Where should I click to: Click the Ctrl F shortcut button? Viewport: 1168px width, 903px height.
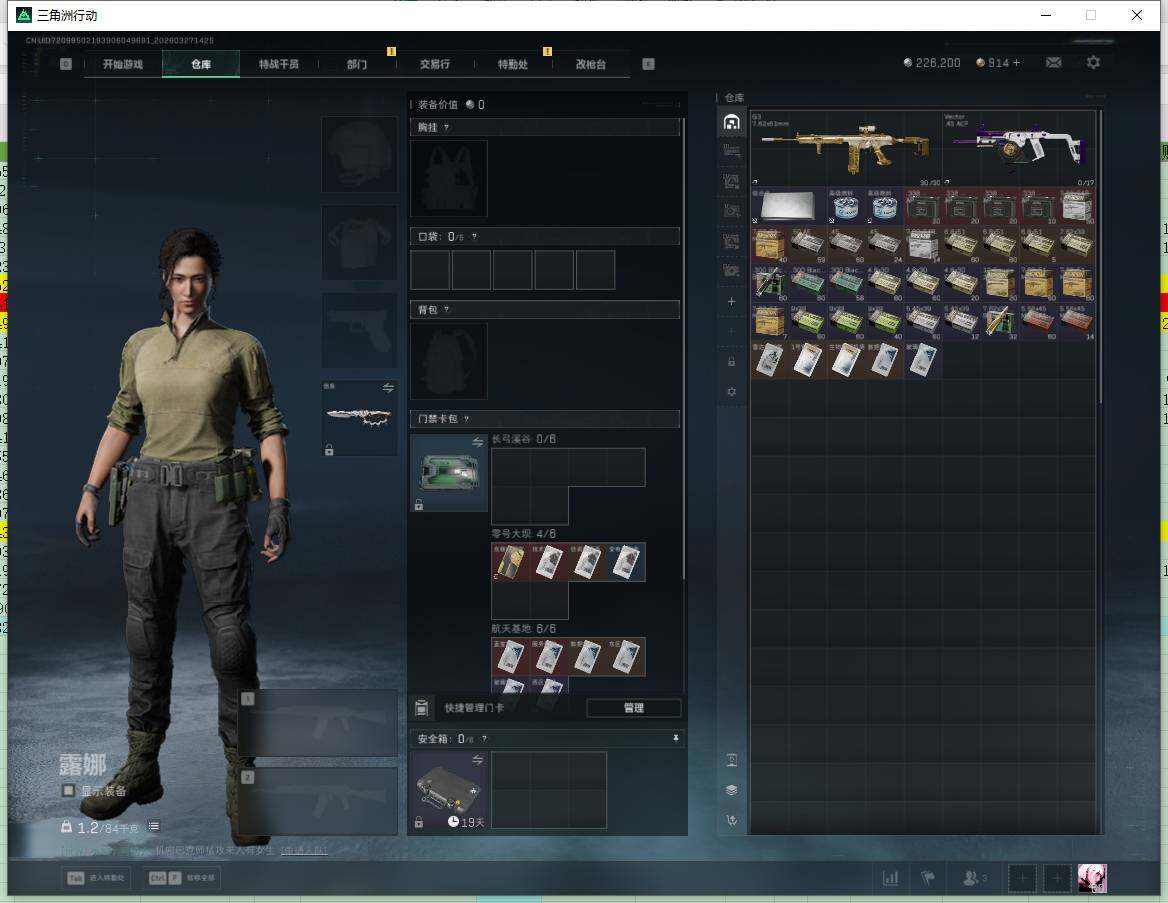(x=182, y=878)
